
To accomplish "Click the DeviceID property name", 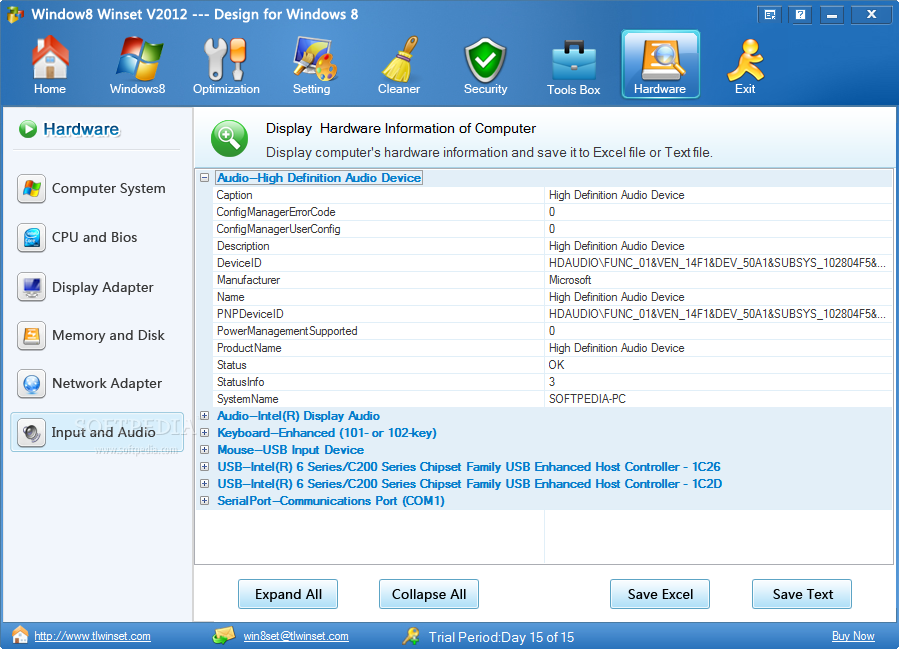I will [239, 263].
